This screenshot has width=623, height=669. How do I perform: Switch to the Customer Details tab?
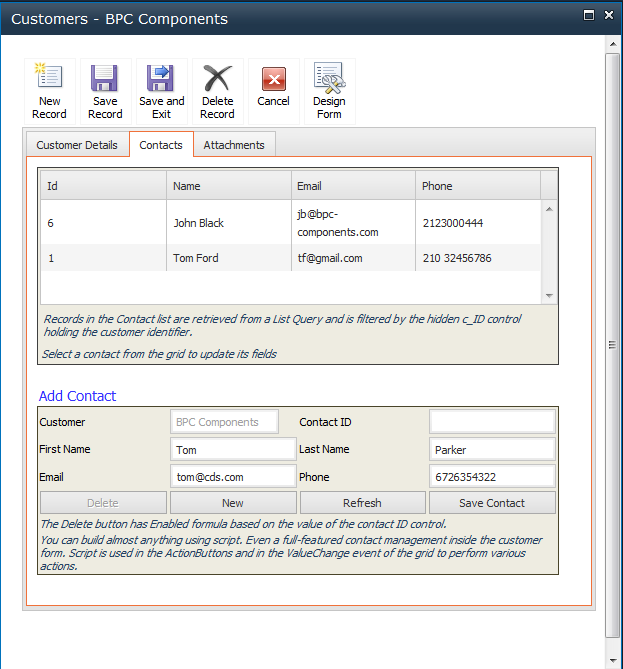coord(77,145)
